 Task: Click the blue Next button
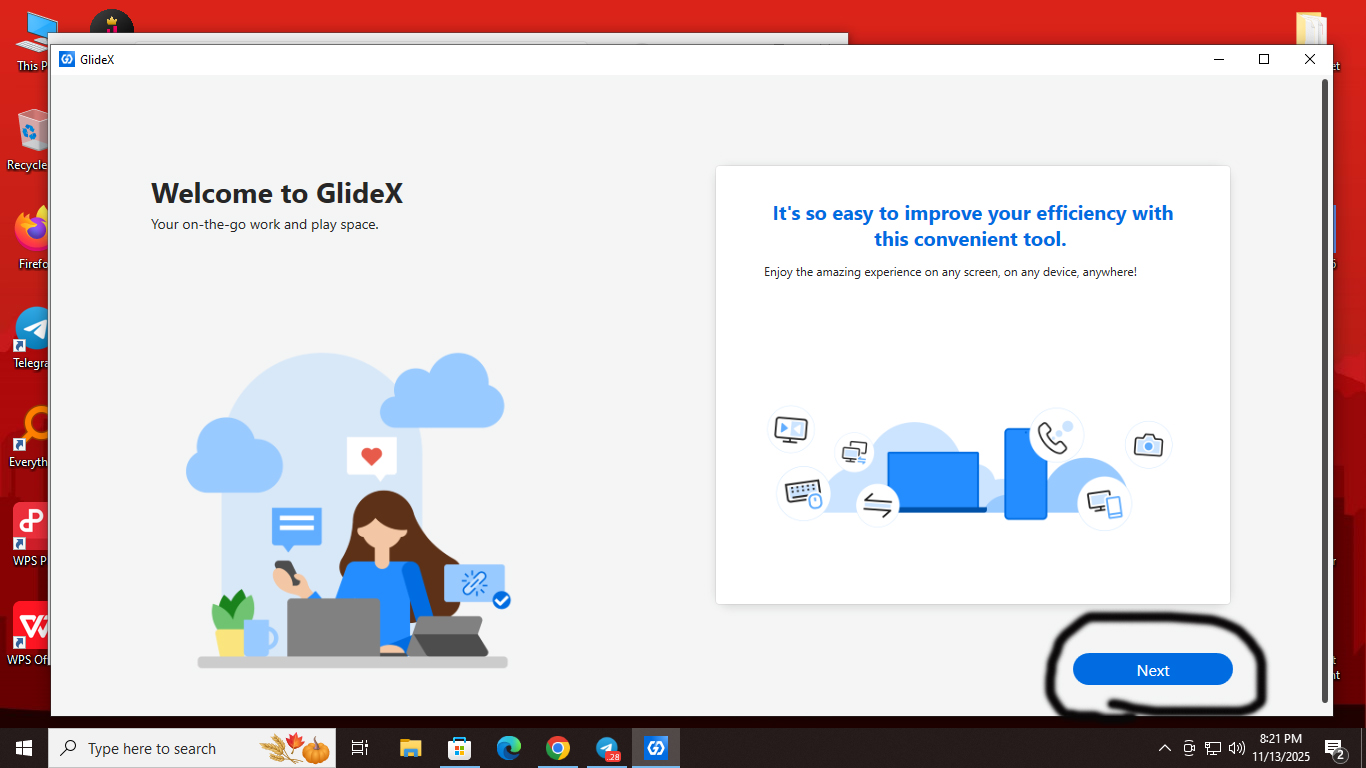tap(1152, 670)
